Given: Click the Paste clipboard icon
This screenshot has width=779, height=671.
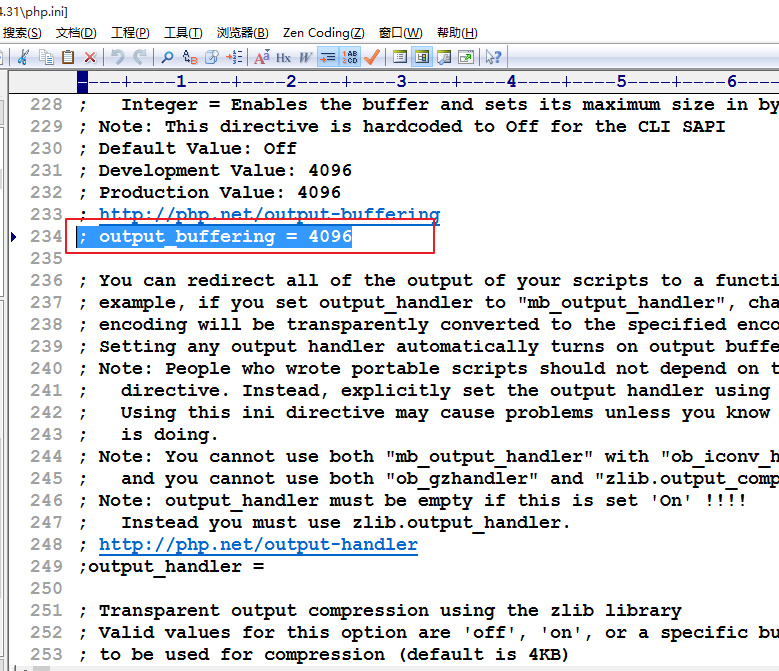Looking at the screenshot, I should point(68,57).
